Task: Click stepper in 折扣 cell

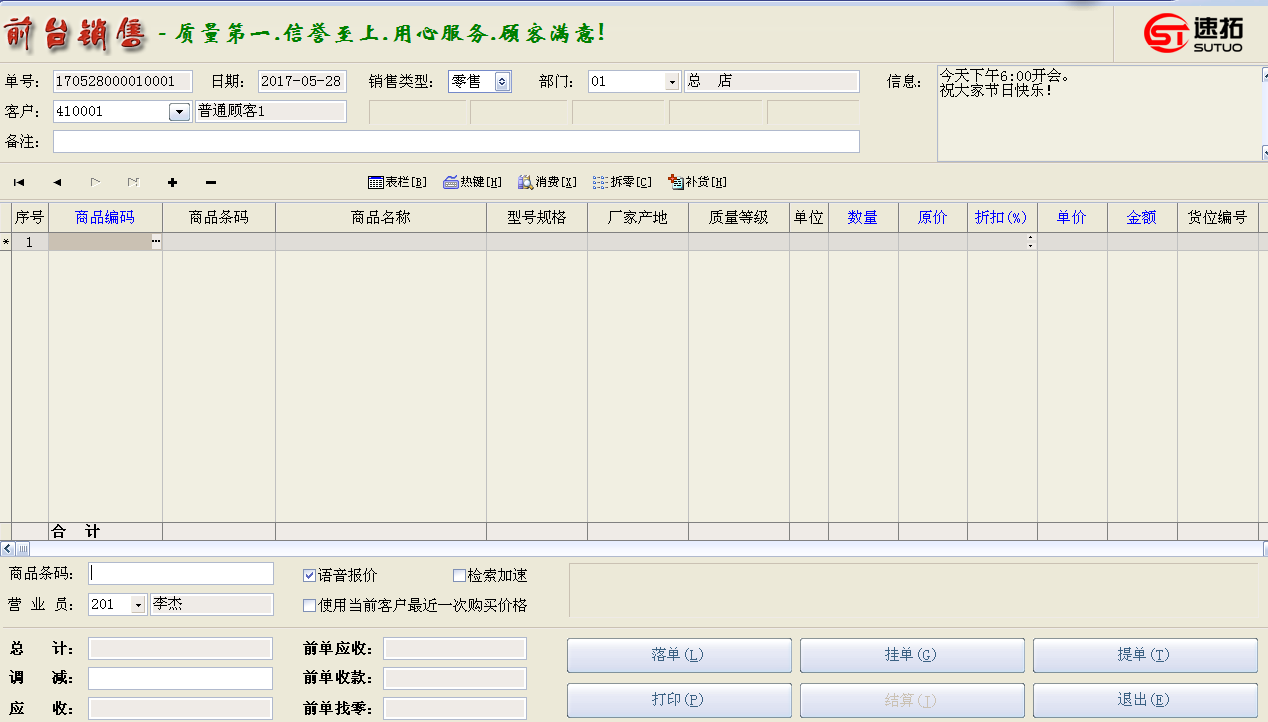Action: [1030, 242]
